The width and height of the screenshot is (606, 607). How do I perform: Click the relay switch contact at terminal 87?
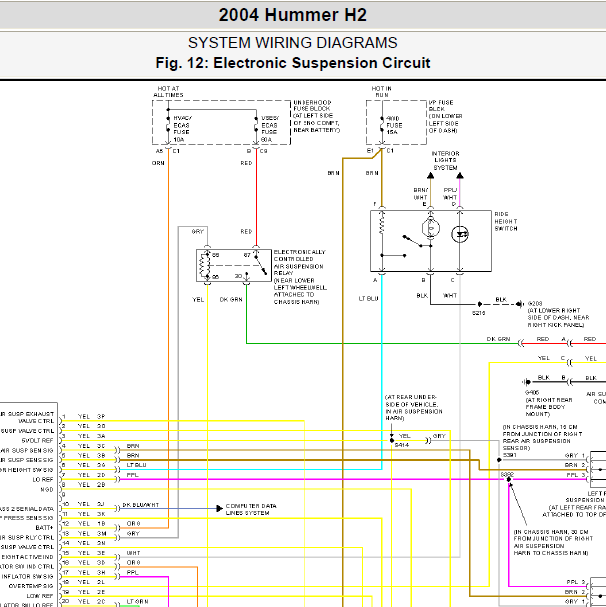(x=261, y=263)
